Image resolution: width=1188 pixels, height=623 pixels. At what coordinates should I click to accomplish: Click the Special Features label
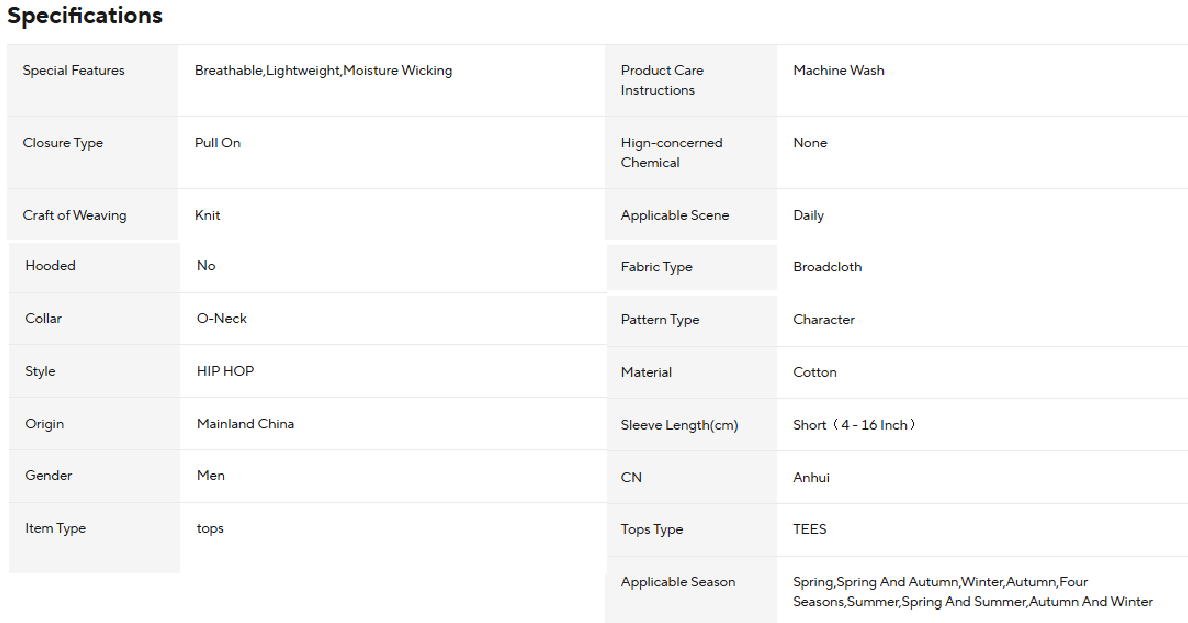pos(74,71)
